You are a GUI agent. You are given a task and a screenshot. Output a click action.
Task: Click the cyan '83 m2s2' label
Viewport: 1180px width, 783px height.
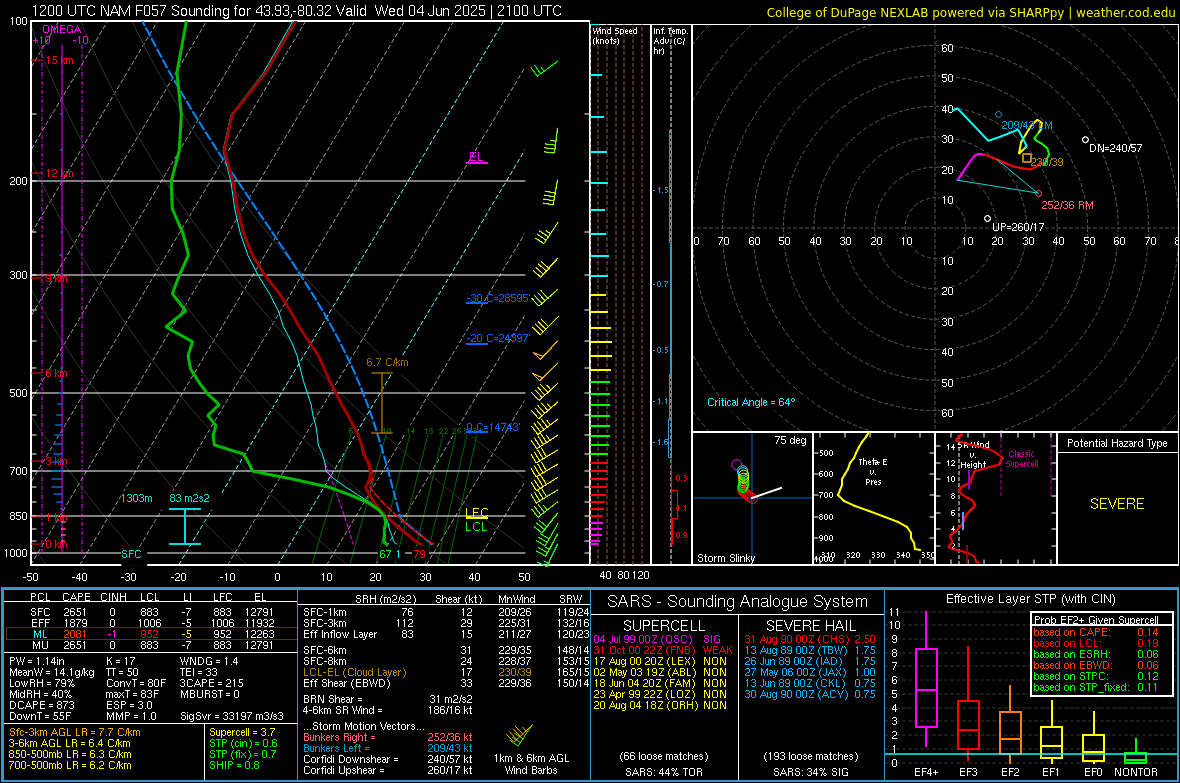point(190,498)
